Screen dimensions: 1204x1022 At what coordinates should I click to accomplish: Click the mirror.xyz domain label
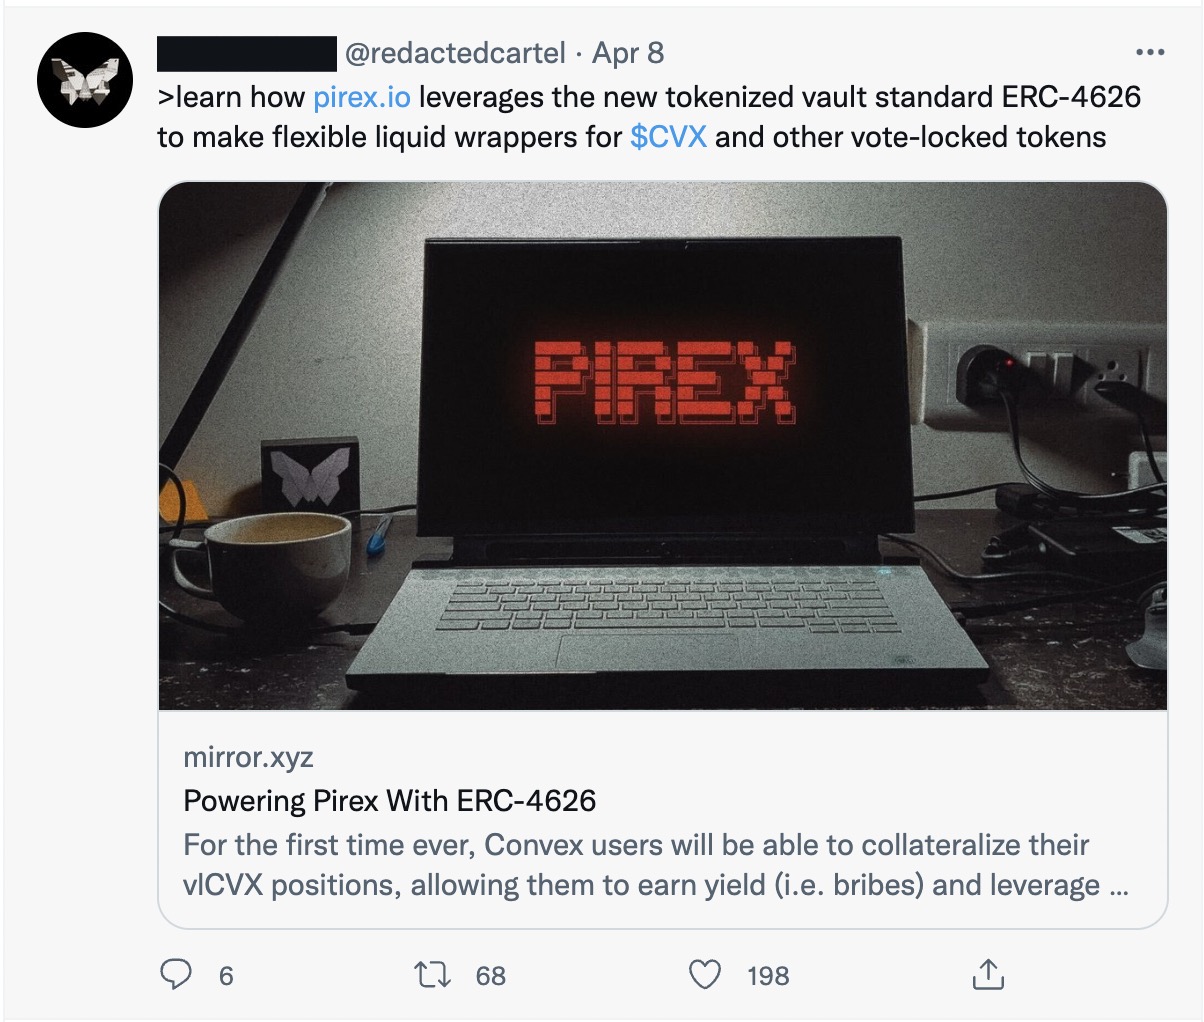pos(248,757)
